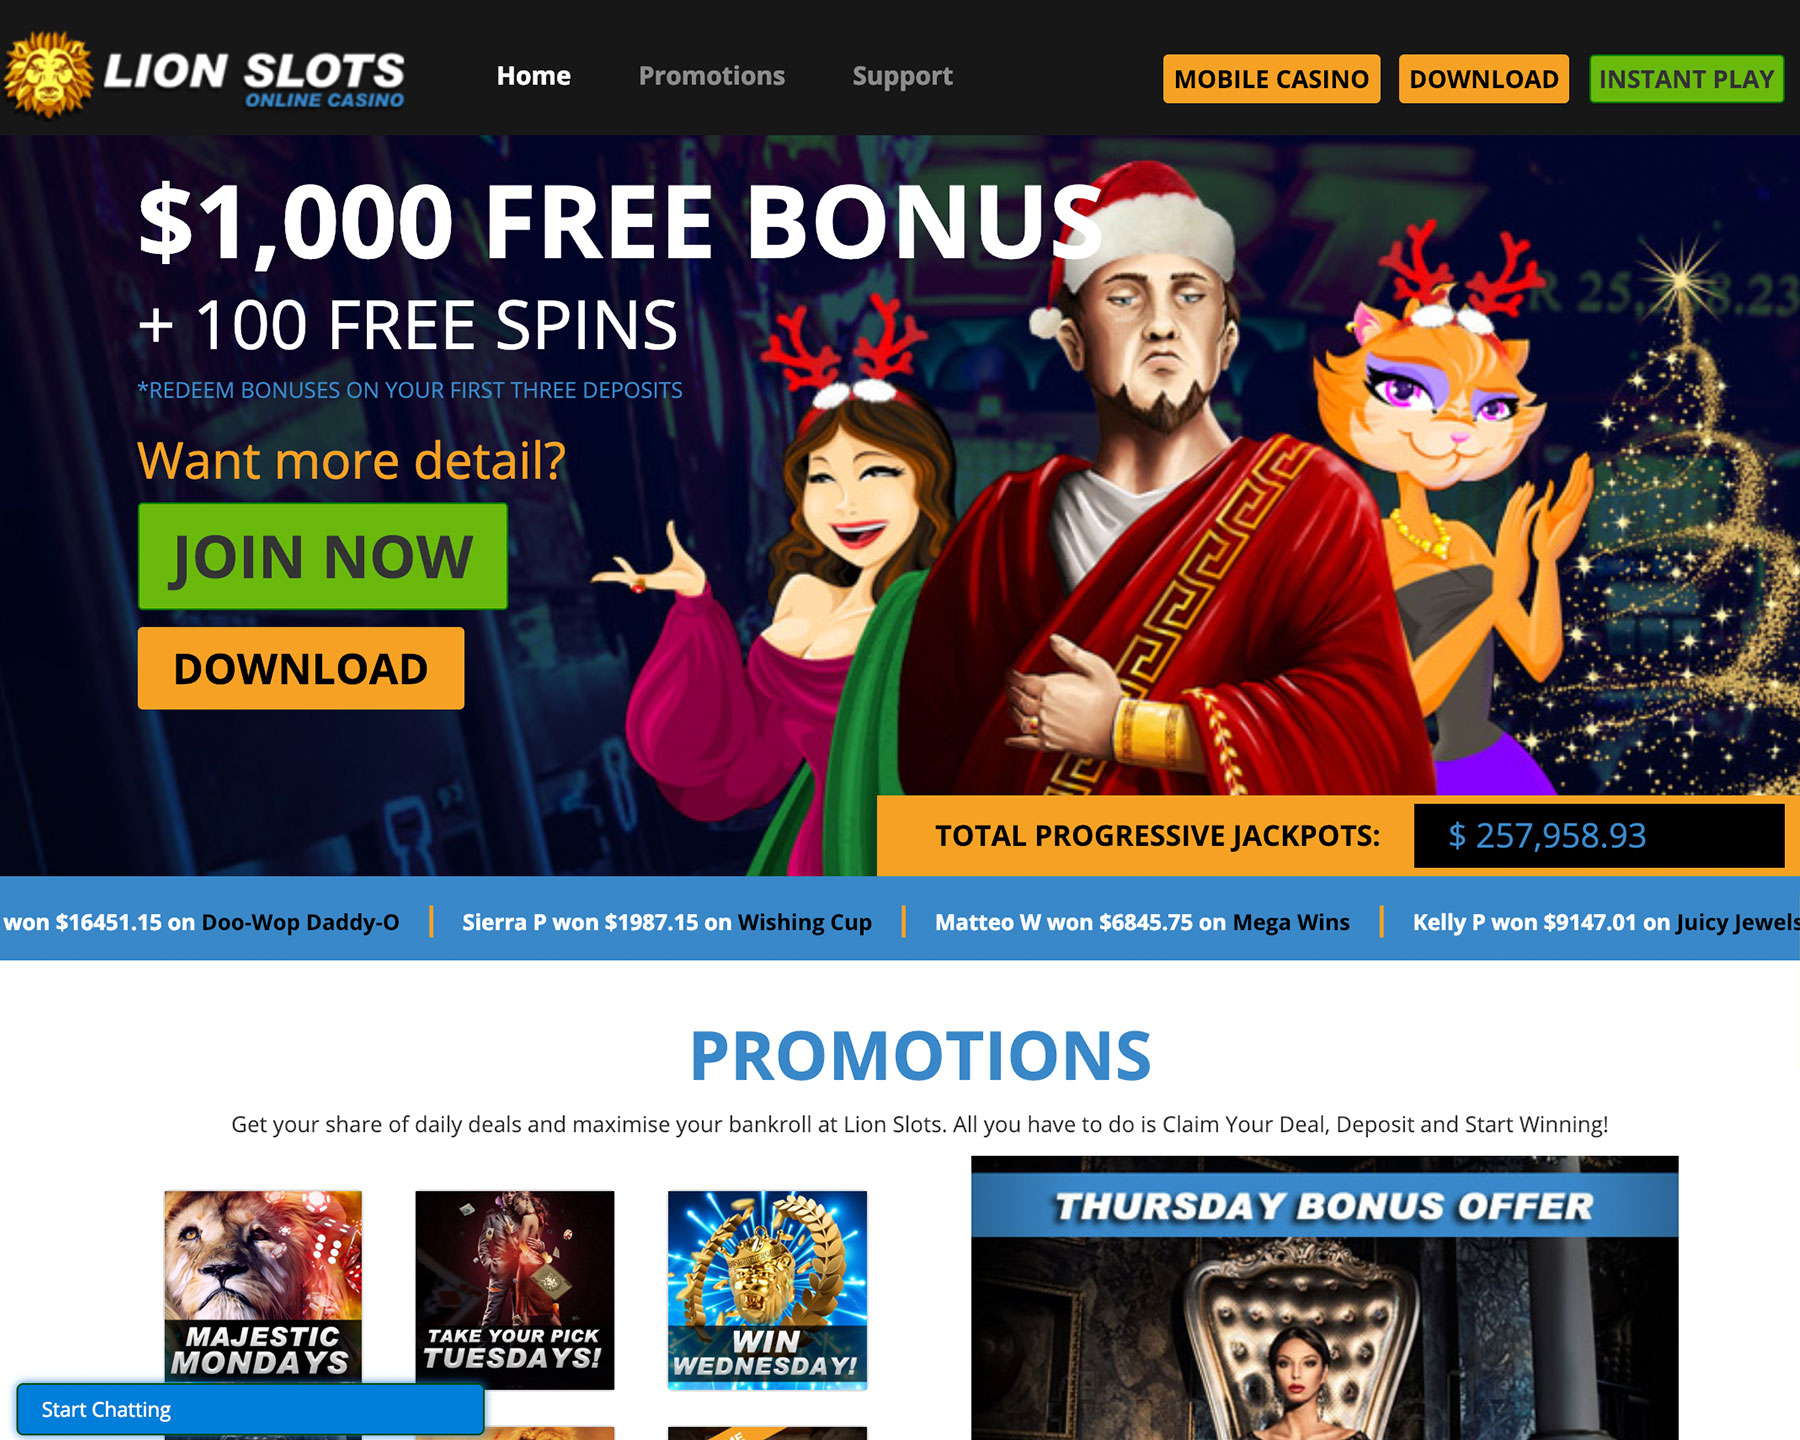Click the orange Download banner button
The width and height of the screenshot is (1800, 1440).
coord(301,668)
